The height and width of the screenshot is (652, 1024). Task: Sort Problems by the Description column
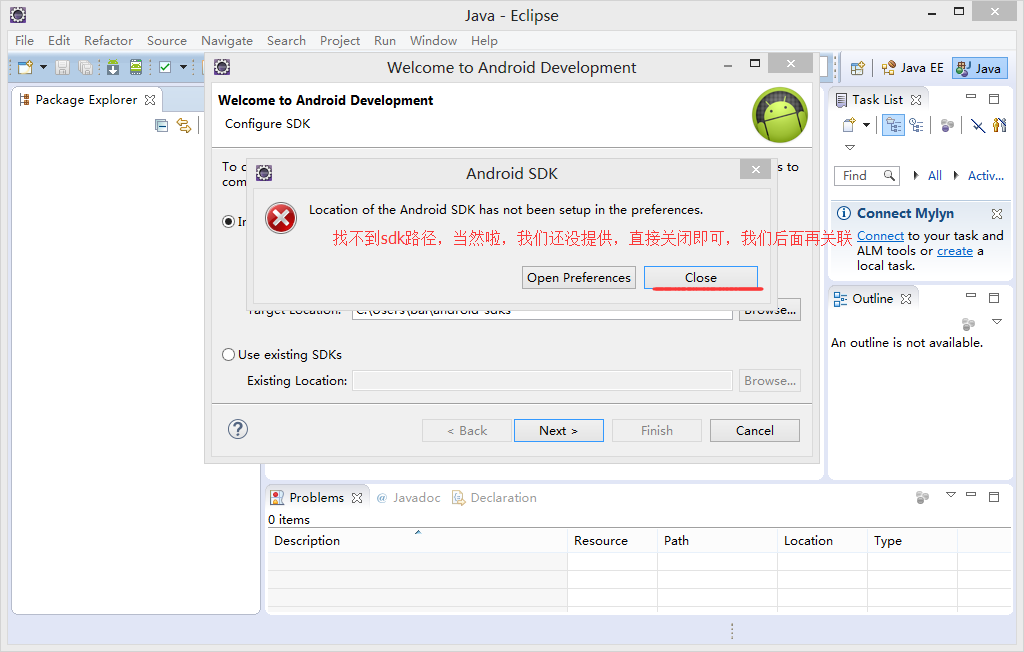click(417, 541)
